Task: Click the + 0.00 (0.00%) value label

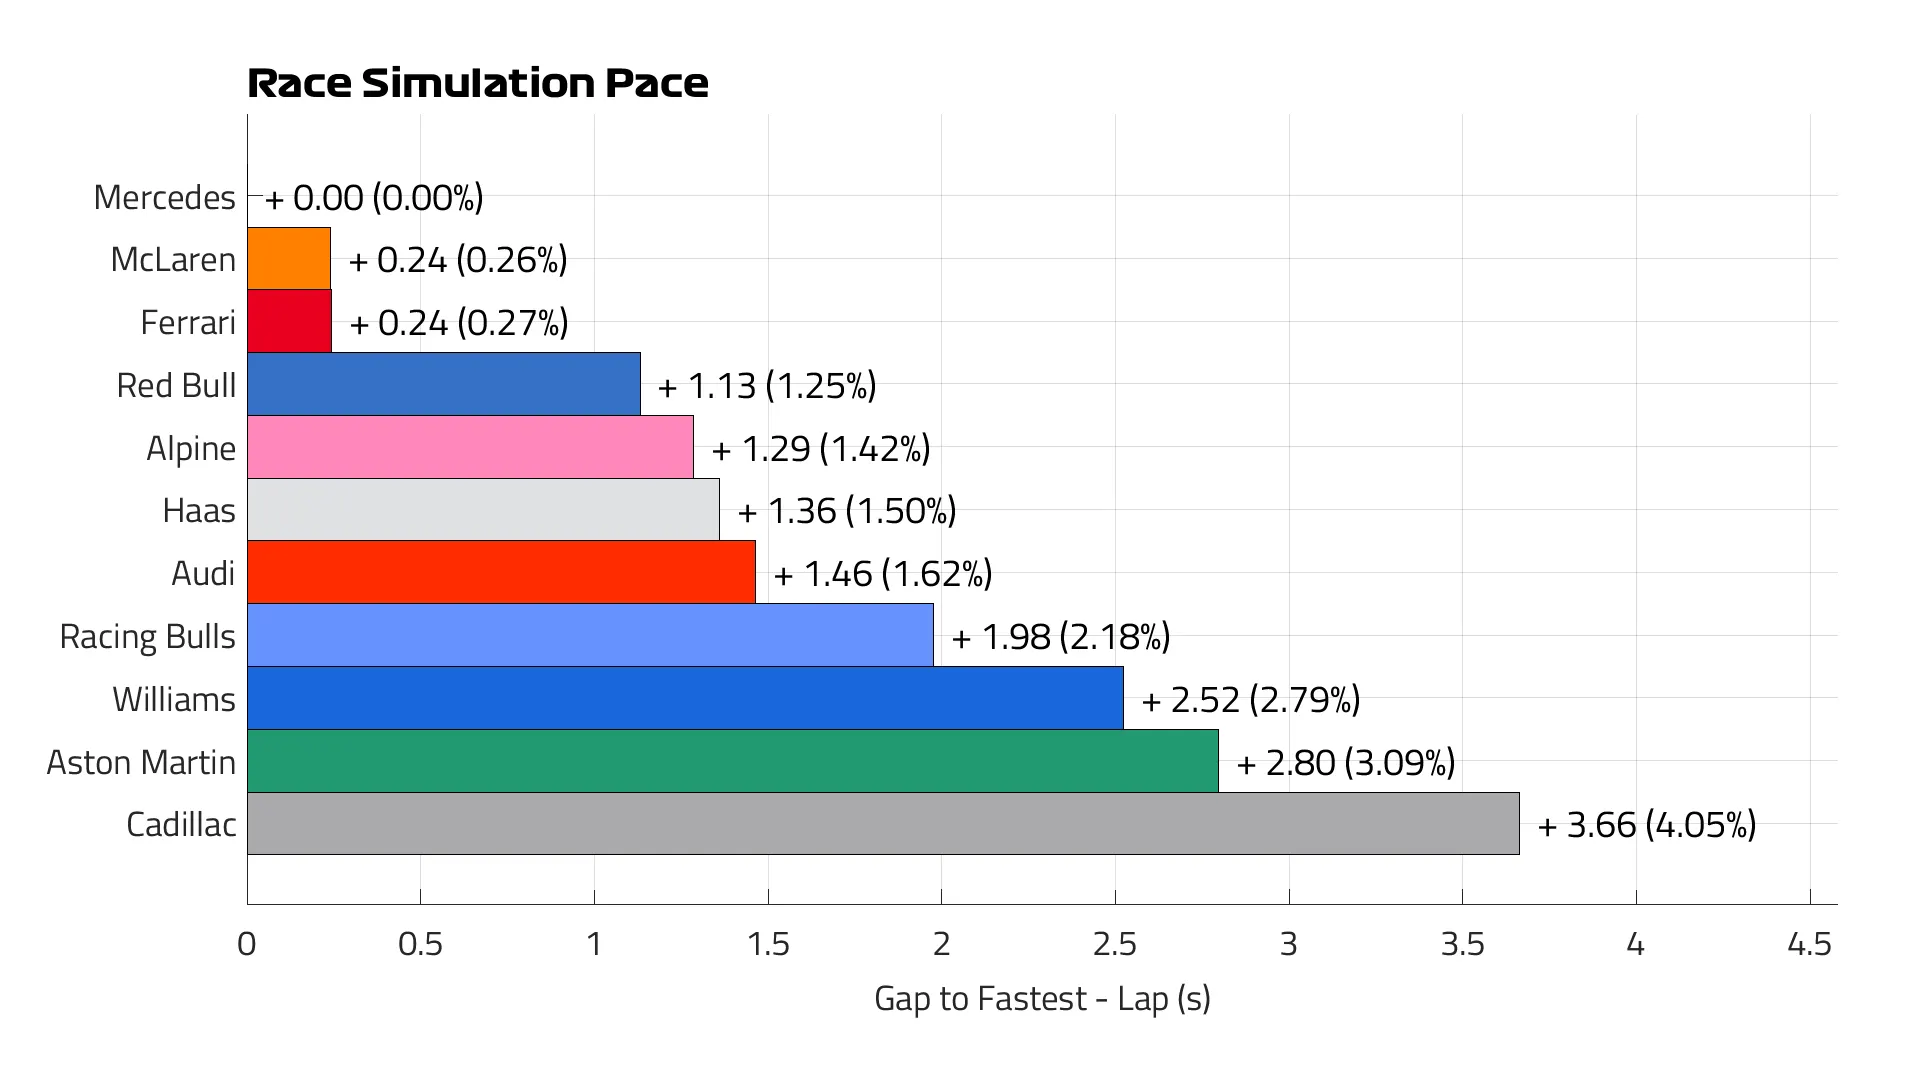Action: pos(374,198)
